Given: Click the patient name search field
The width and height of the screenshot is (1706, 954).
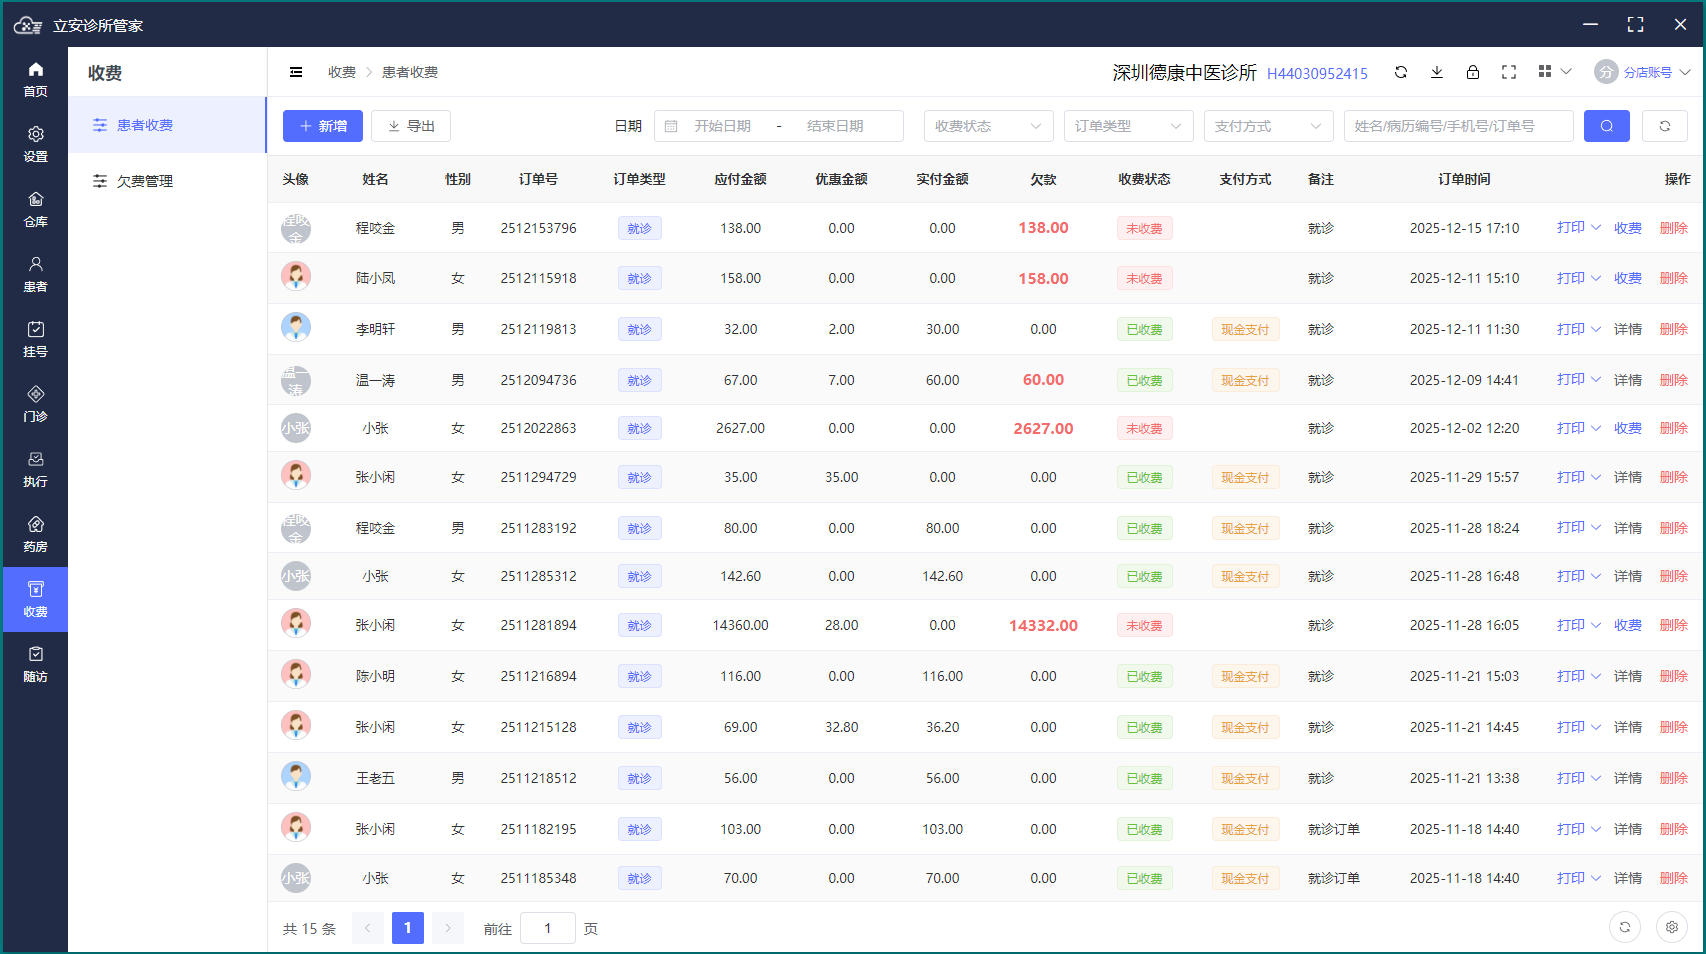Looking at the screenshot, I should tap(1459, 126).
